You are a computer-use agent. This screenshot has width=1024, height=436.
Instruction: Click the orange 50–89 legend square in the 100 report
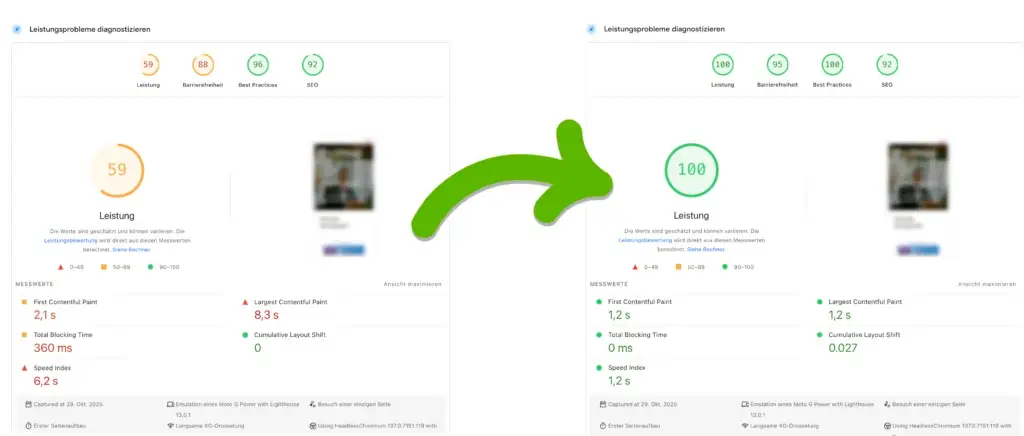click(679, 267)
